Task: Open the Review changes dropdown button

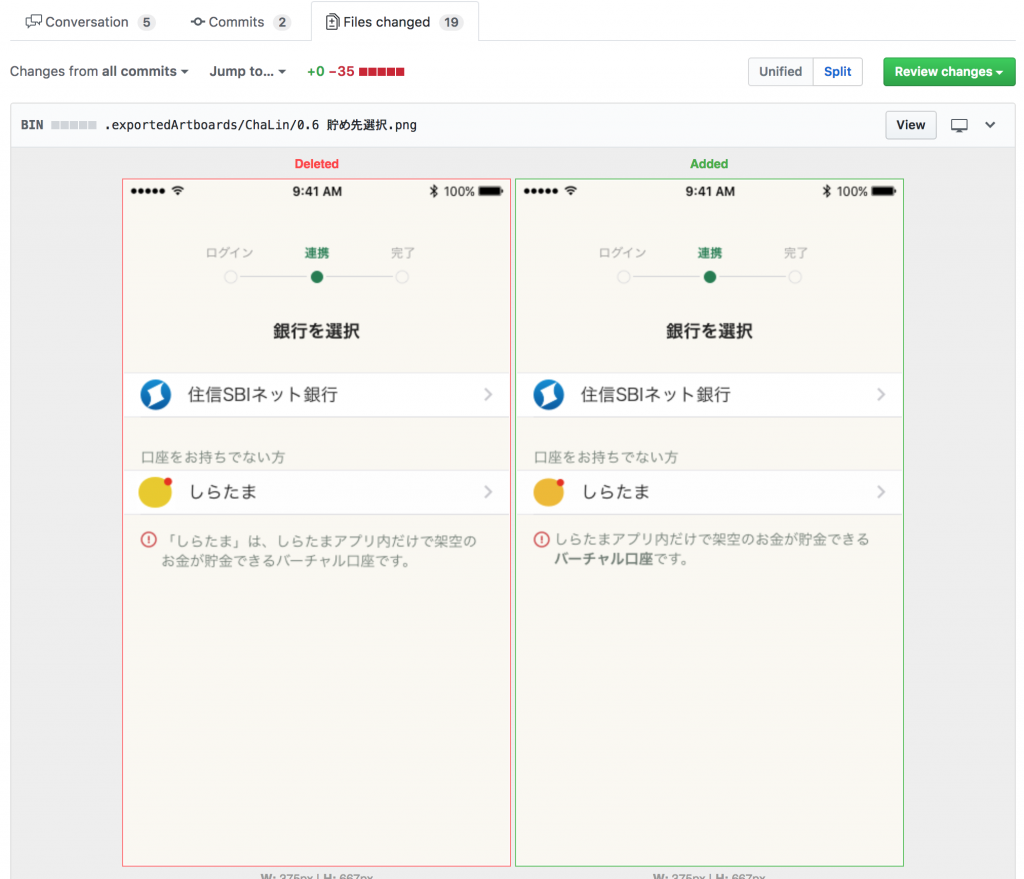Action: (x=949, y=72)
